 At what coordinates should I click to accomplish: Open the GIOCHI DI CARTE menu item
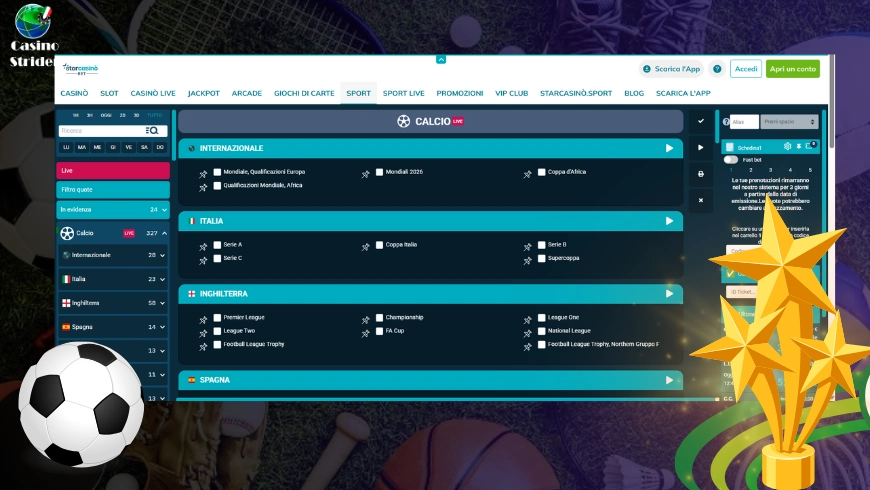point(304,93)
